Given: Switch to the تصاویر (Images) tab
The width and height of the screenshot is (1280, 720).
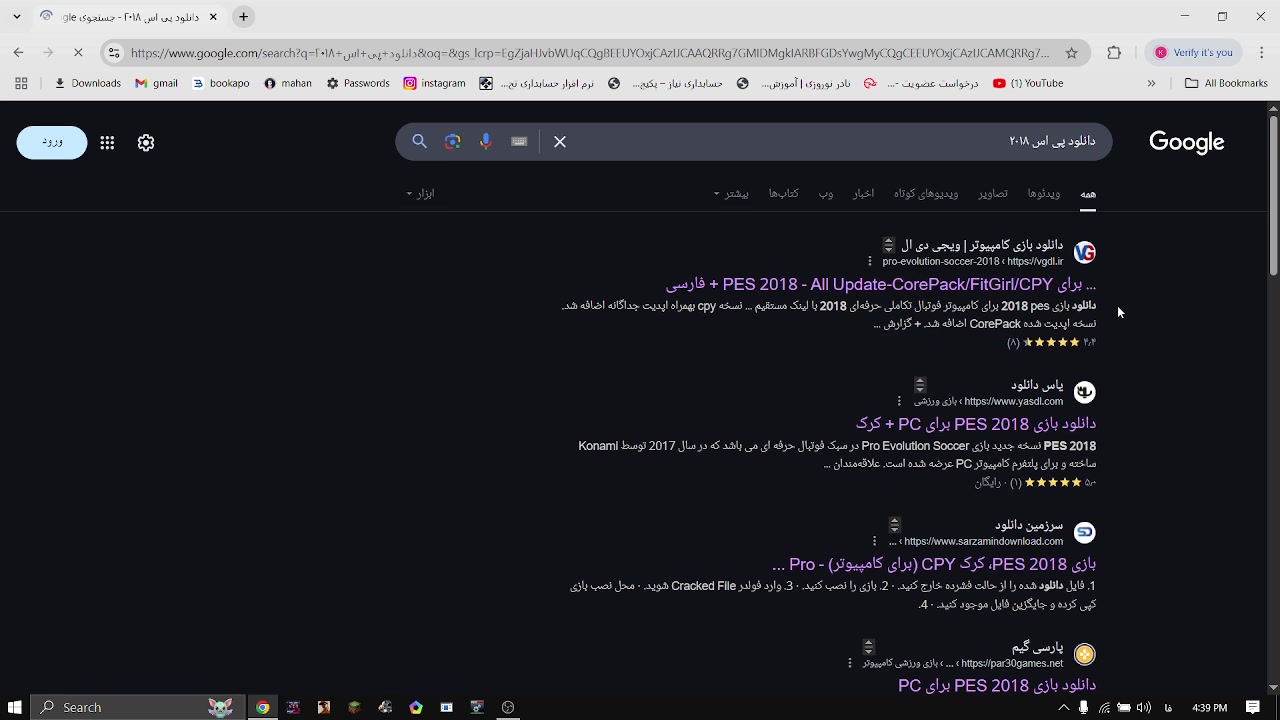Looking at the screenshot, I should tap(993, 194).
